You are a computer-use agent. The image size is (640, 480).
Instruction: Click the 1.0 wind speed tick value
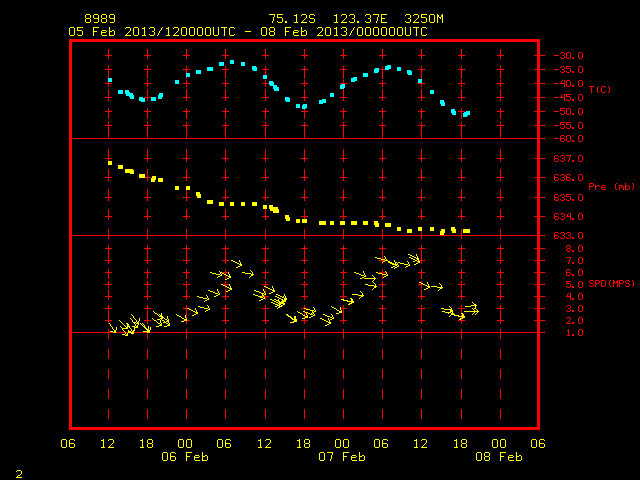574,333
